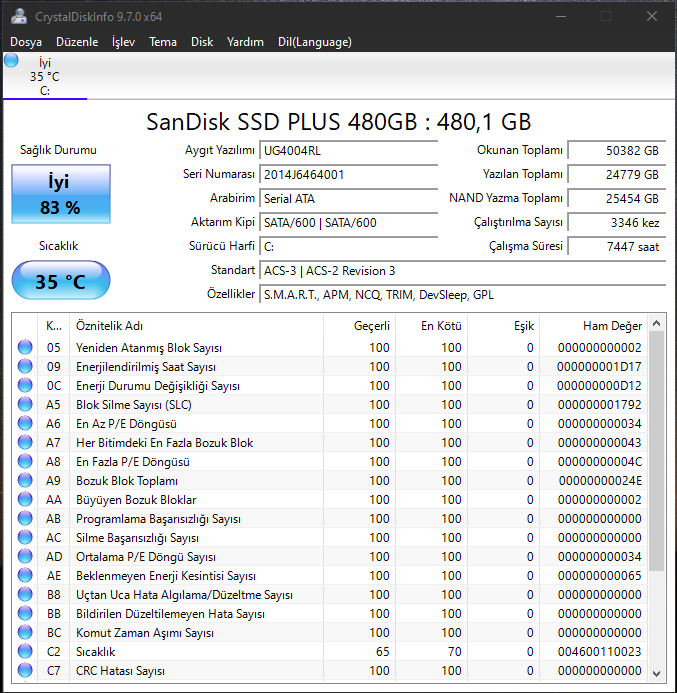Click the Öznitelik Adı column header
The image size is (677, 693).
[196, 326]
